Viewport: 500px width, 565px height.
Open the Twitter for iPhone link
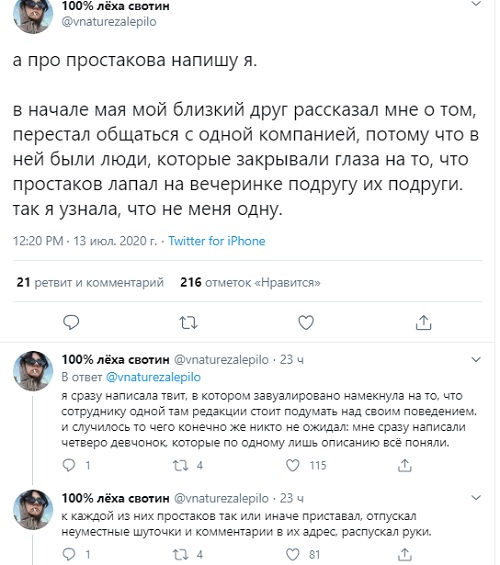point(216,241)
